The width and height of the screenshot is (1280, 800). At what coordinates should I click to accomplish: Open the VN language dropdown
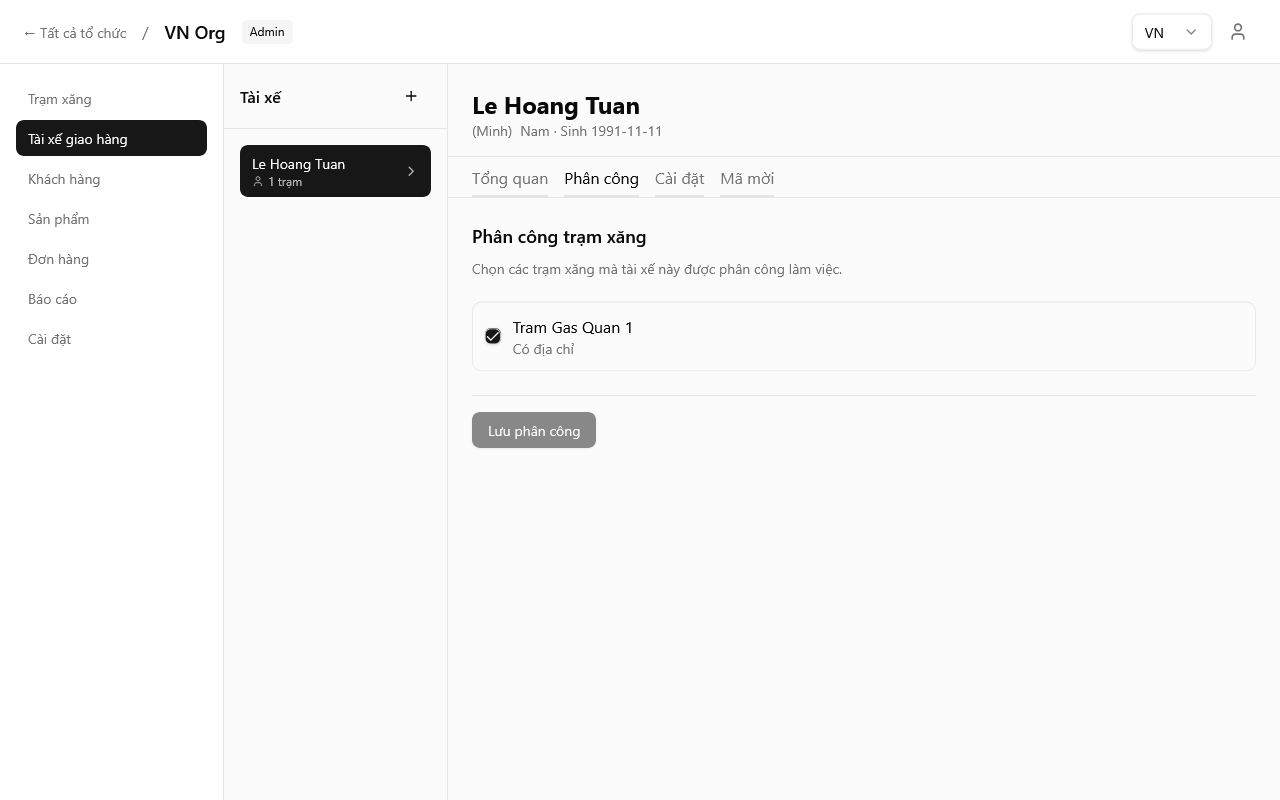click(1171, 32)
